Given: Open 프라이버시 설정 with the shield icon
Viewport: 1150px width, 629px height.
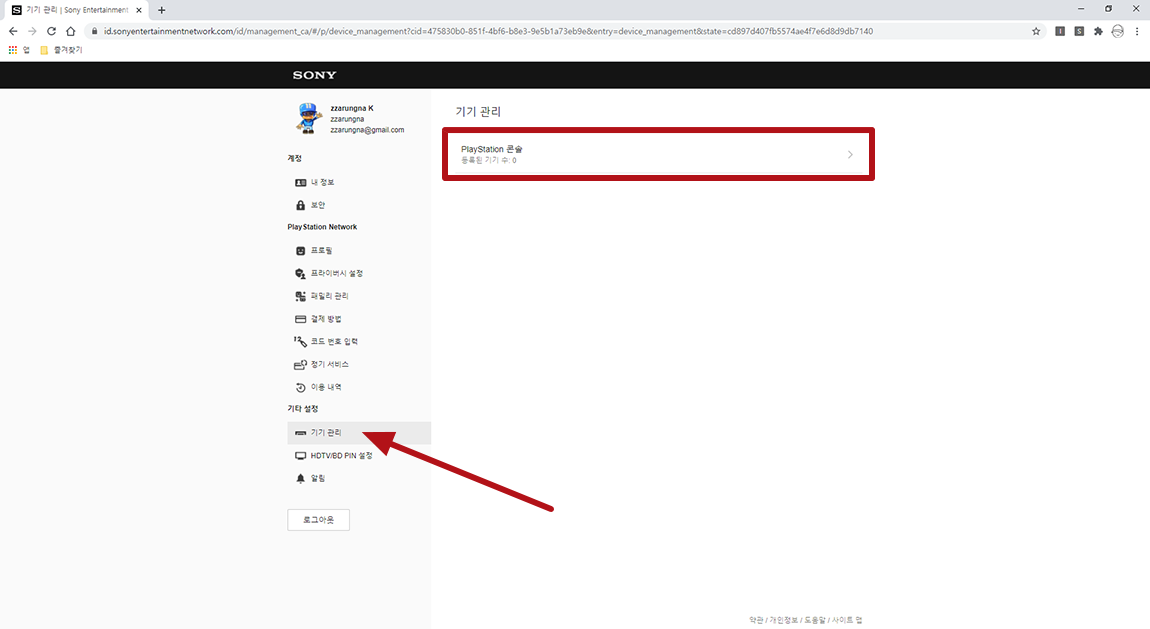Looking at the screenshot, I should [x=300, y=273].
